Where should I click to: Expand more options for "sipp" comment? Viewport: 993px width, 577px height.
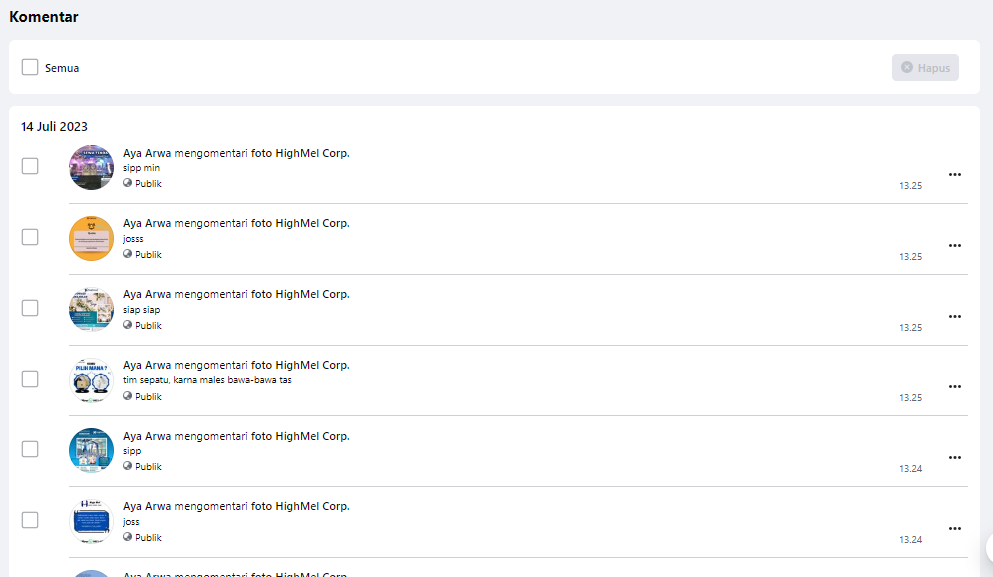click(954, 458)
